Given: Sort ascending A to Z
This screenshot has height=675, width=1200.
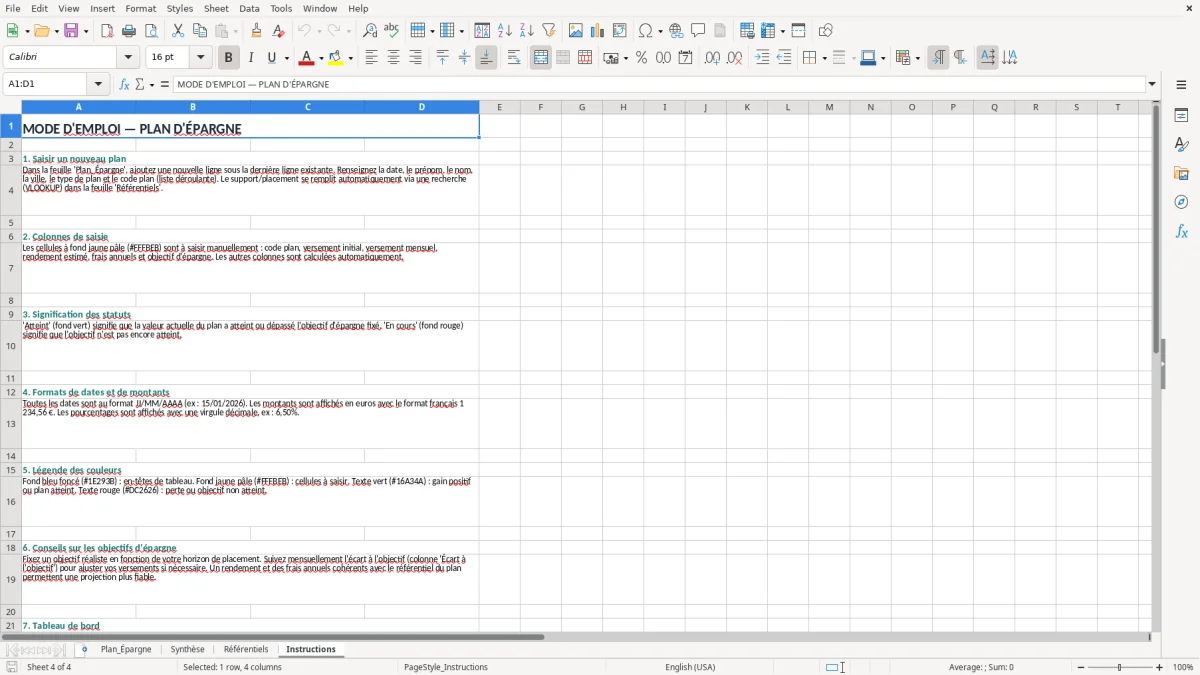Looking at the screenshot, I should pos(505,31).
